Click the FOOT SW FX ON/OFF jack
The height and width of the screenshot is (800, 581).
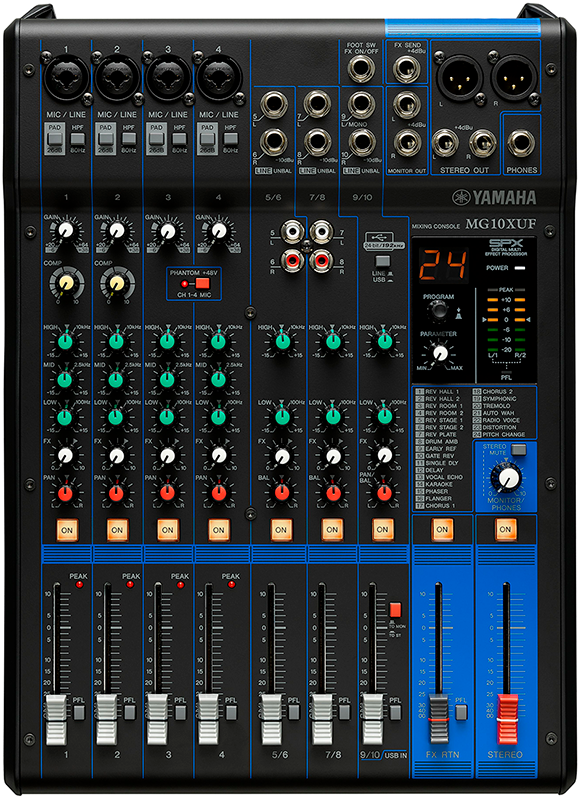361,69
